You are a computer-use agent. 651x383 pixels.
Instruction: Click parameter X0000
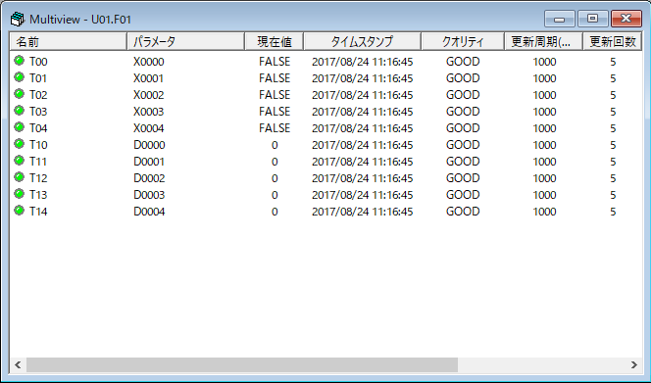[x=149, y=61]
